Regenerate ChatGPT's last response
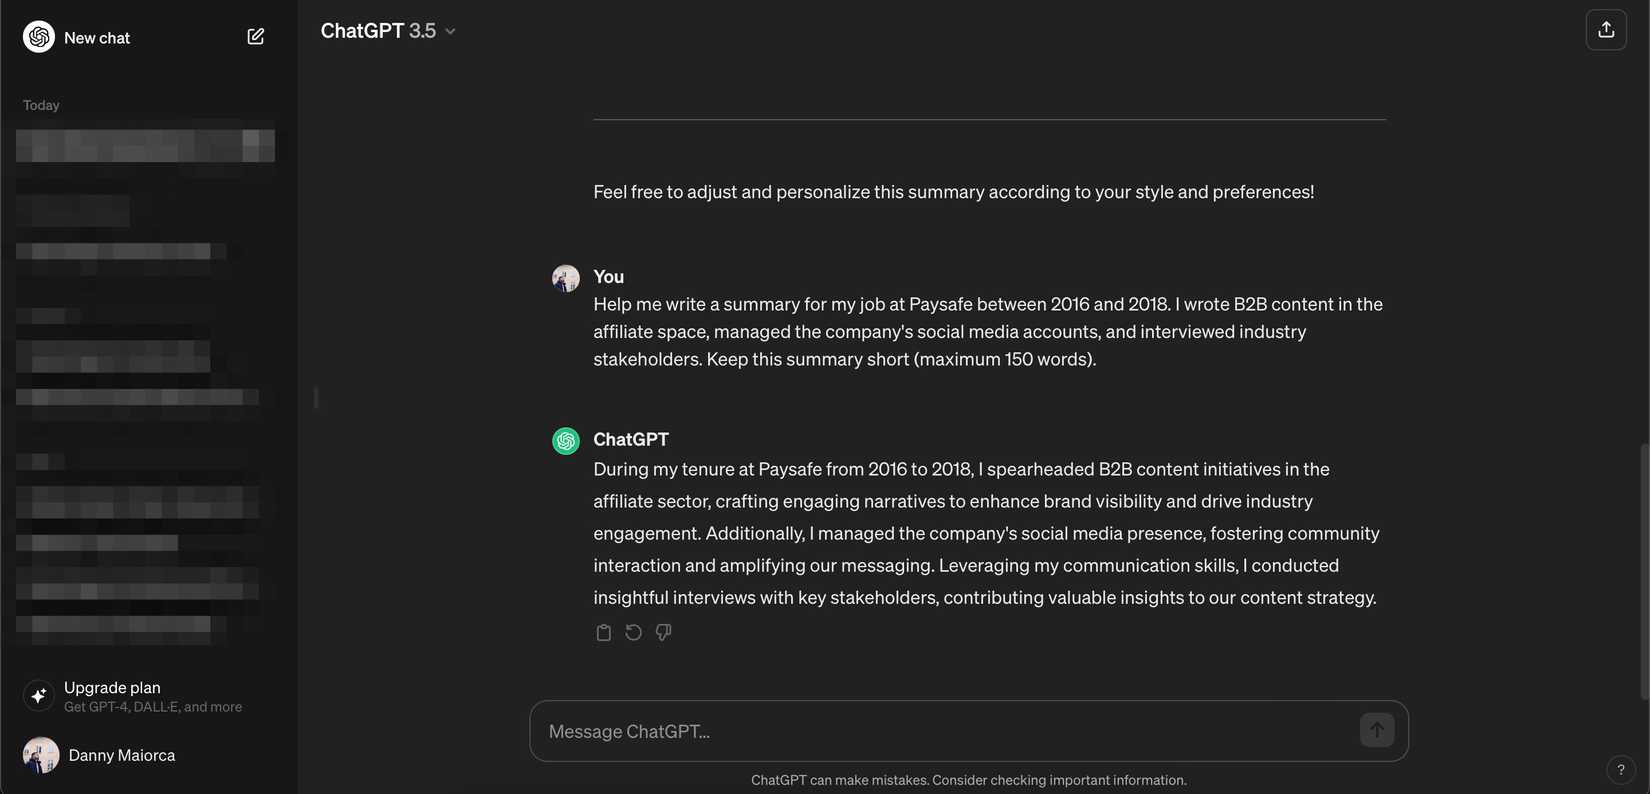Image resolution: width=1650 pixels, height=794 pixels. coord(633,631)
